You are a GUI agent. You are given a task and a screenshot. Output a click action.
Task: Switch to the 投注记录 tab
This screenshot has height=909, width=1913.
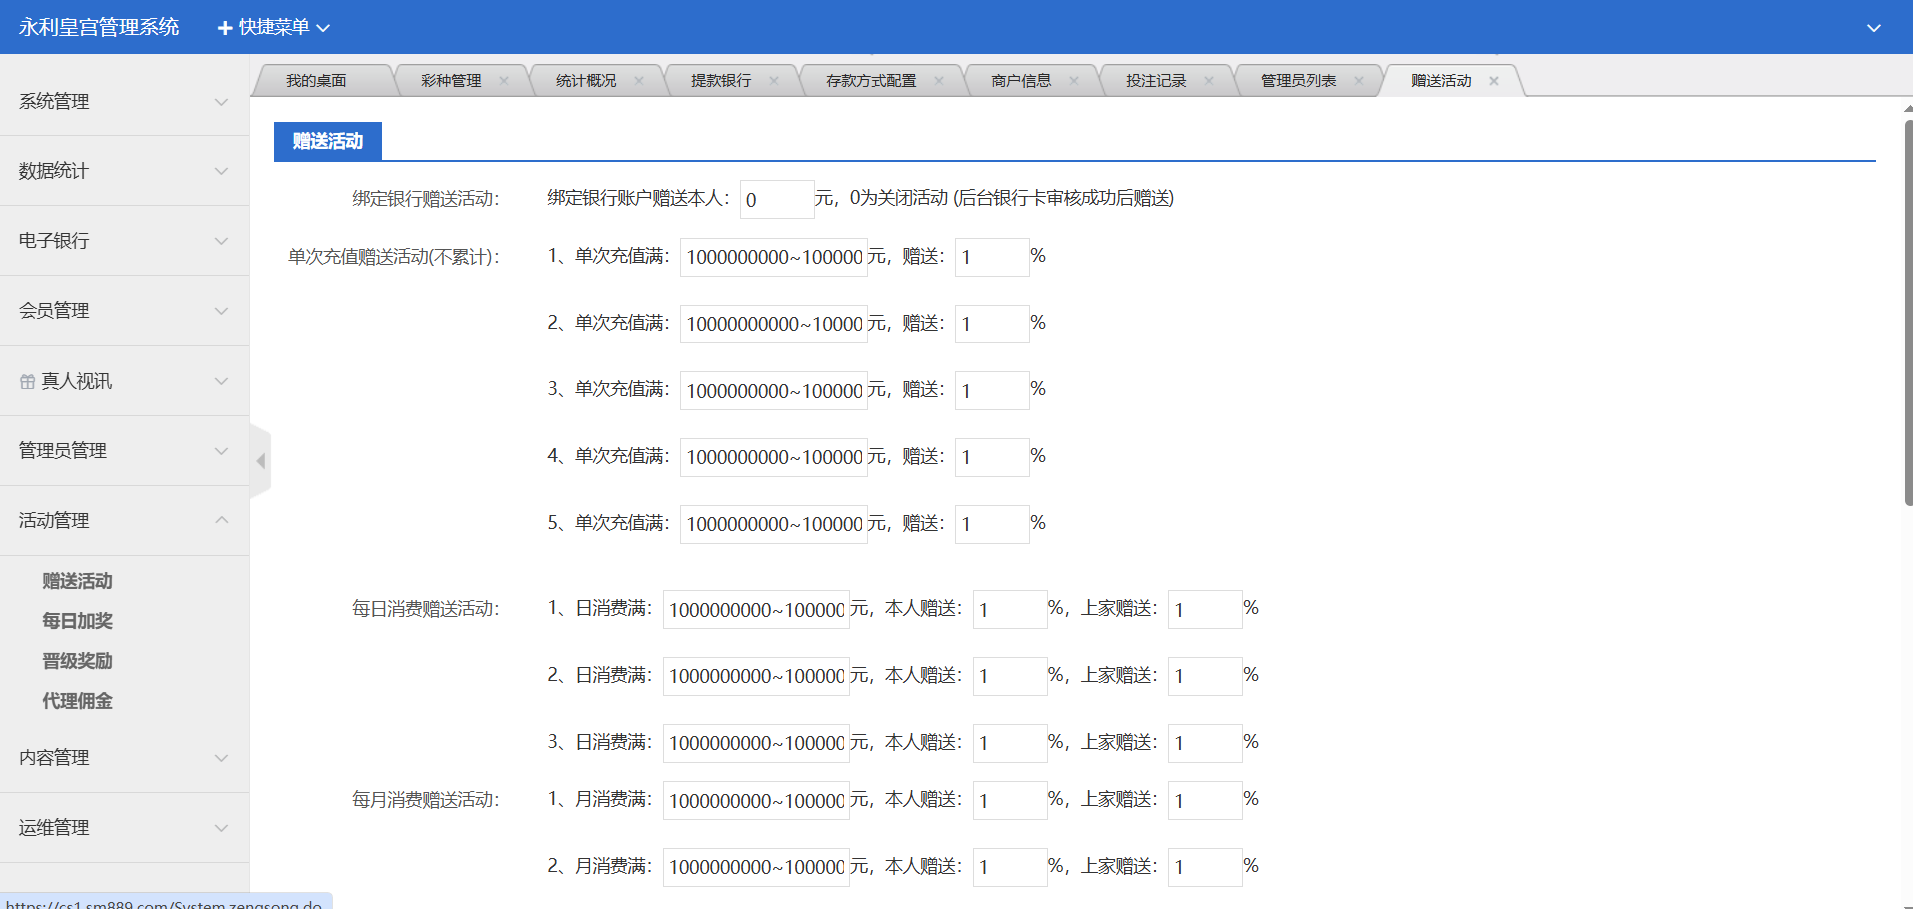[x=1155, y=81]
